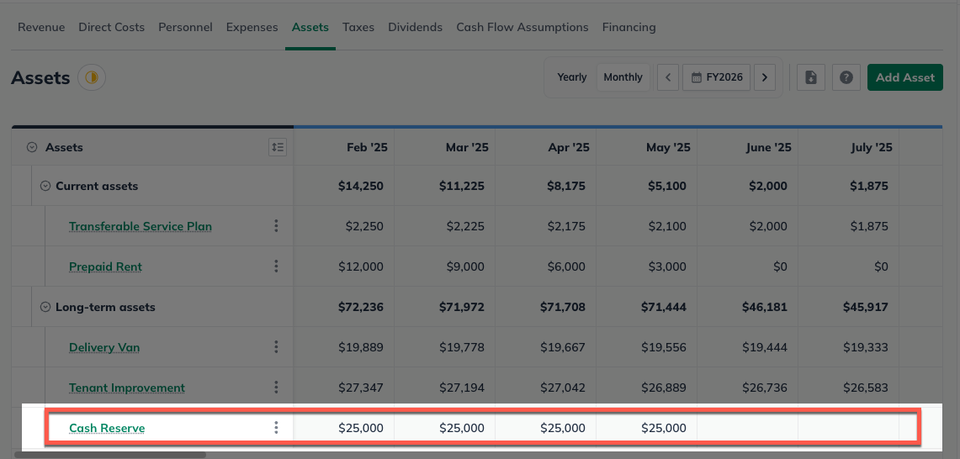Select the Assets tab

(310, 27)
